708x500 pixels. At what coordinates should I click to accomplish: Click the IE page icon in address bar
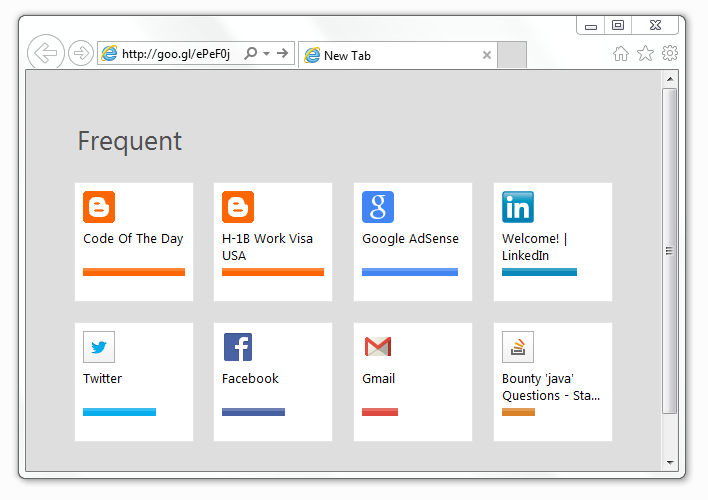point(109,53)
